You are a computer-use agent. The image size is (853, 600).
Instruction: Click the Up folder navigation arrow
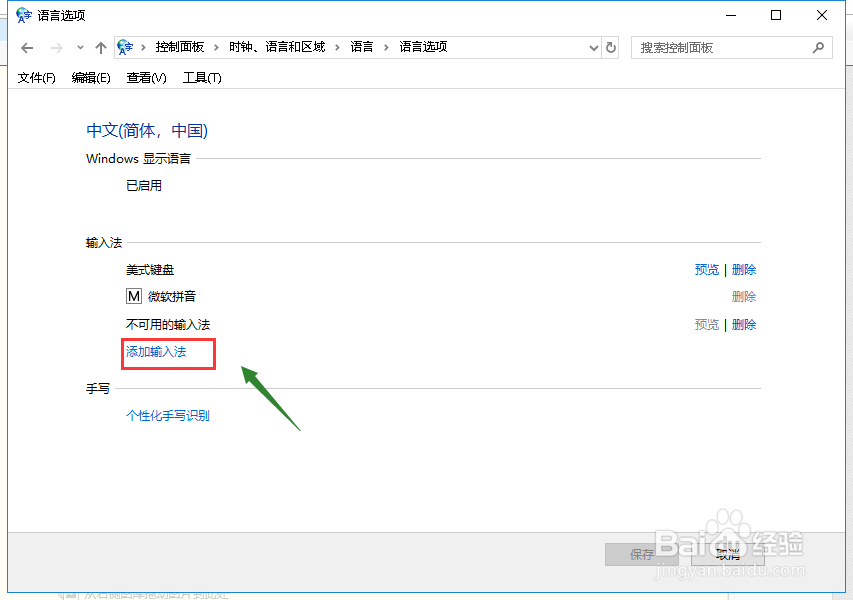point(100,47)
